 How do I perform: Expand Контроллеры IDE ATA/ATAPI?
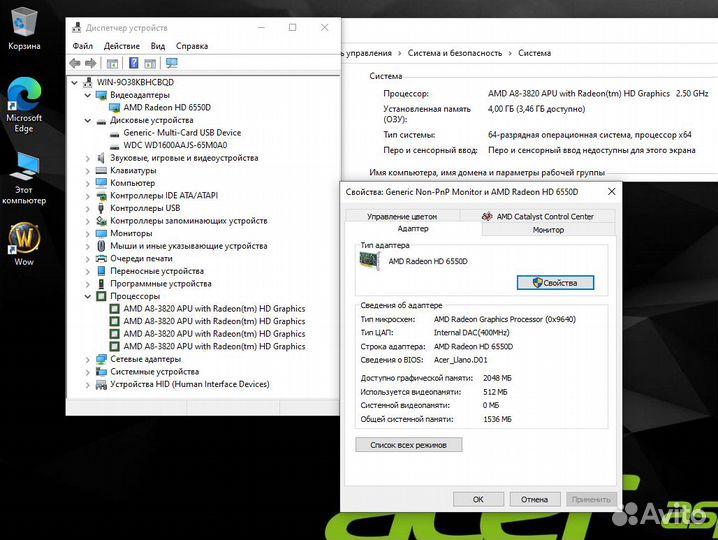87,196
